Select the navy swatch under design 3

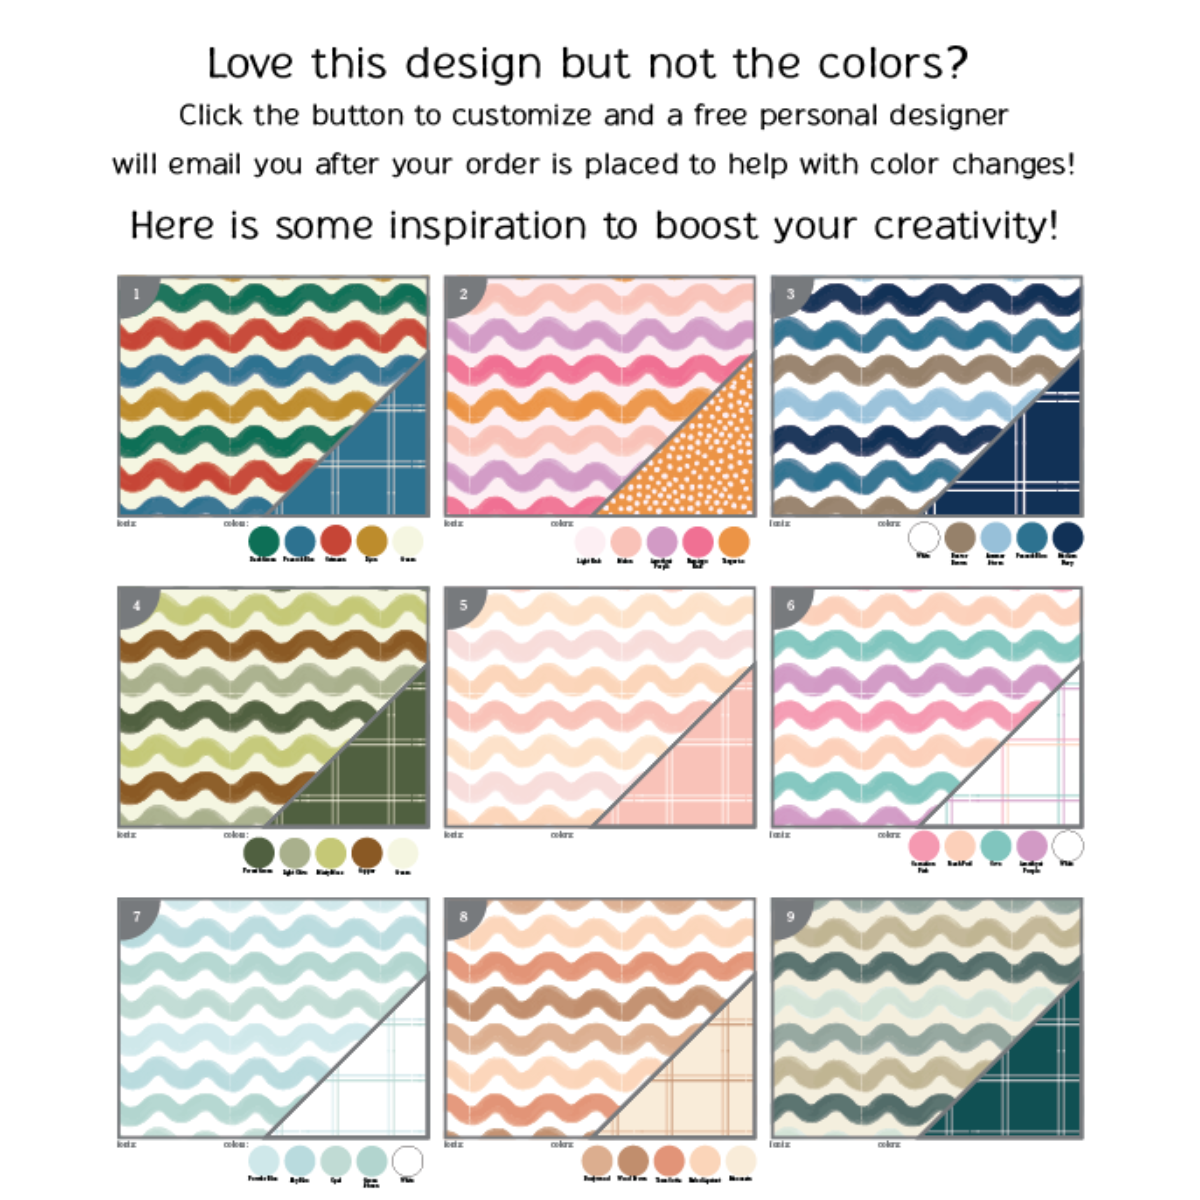tap(1067, 537)
